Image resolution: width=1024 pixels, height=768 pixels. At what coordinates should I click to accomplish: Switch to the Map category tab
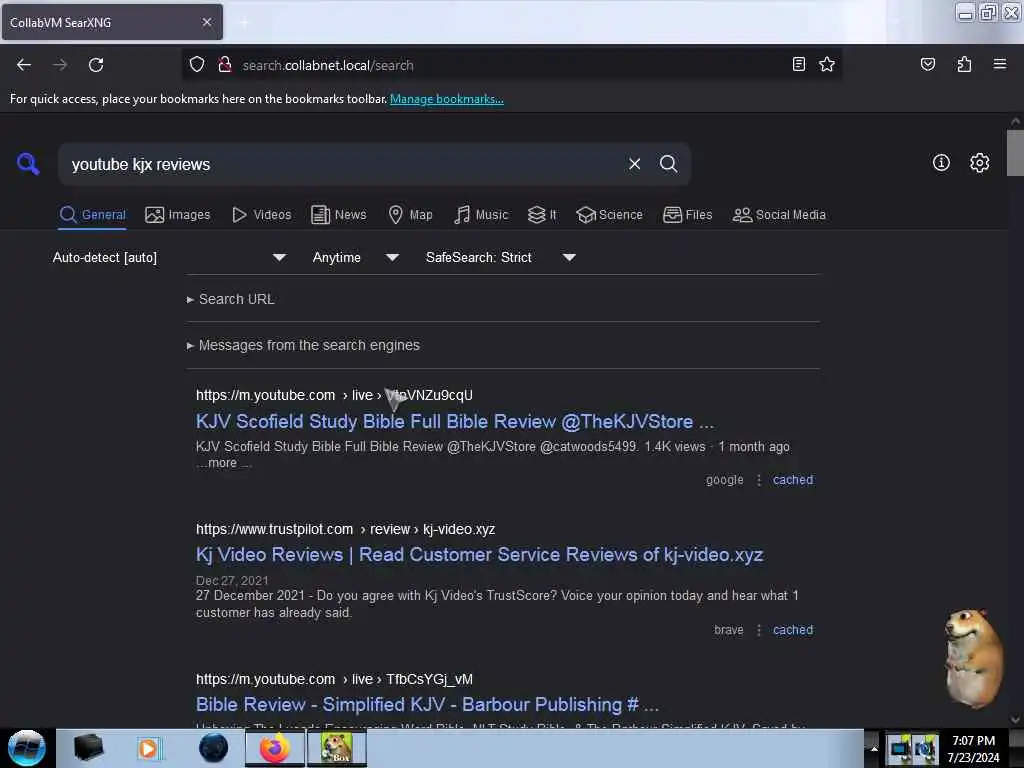410,215
